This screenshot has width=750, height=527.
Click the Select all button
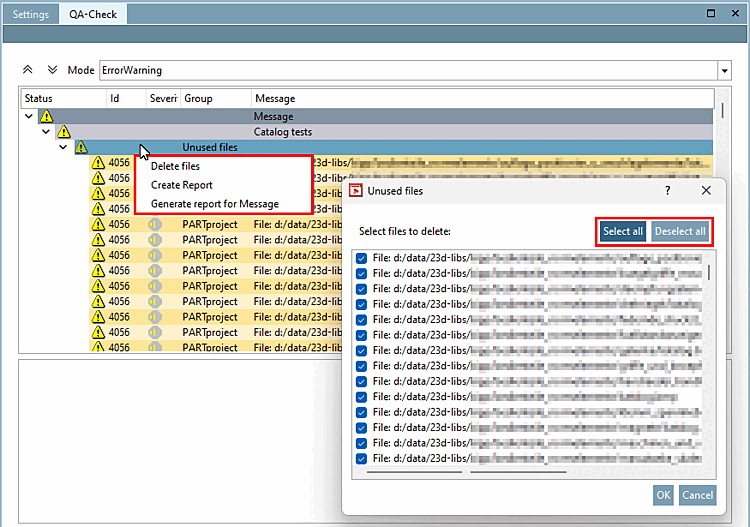point(623,231)
